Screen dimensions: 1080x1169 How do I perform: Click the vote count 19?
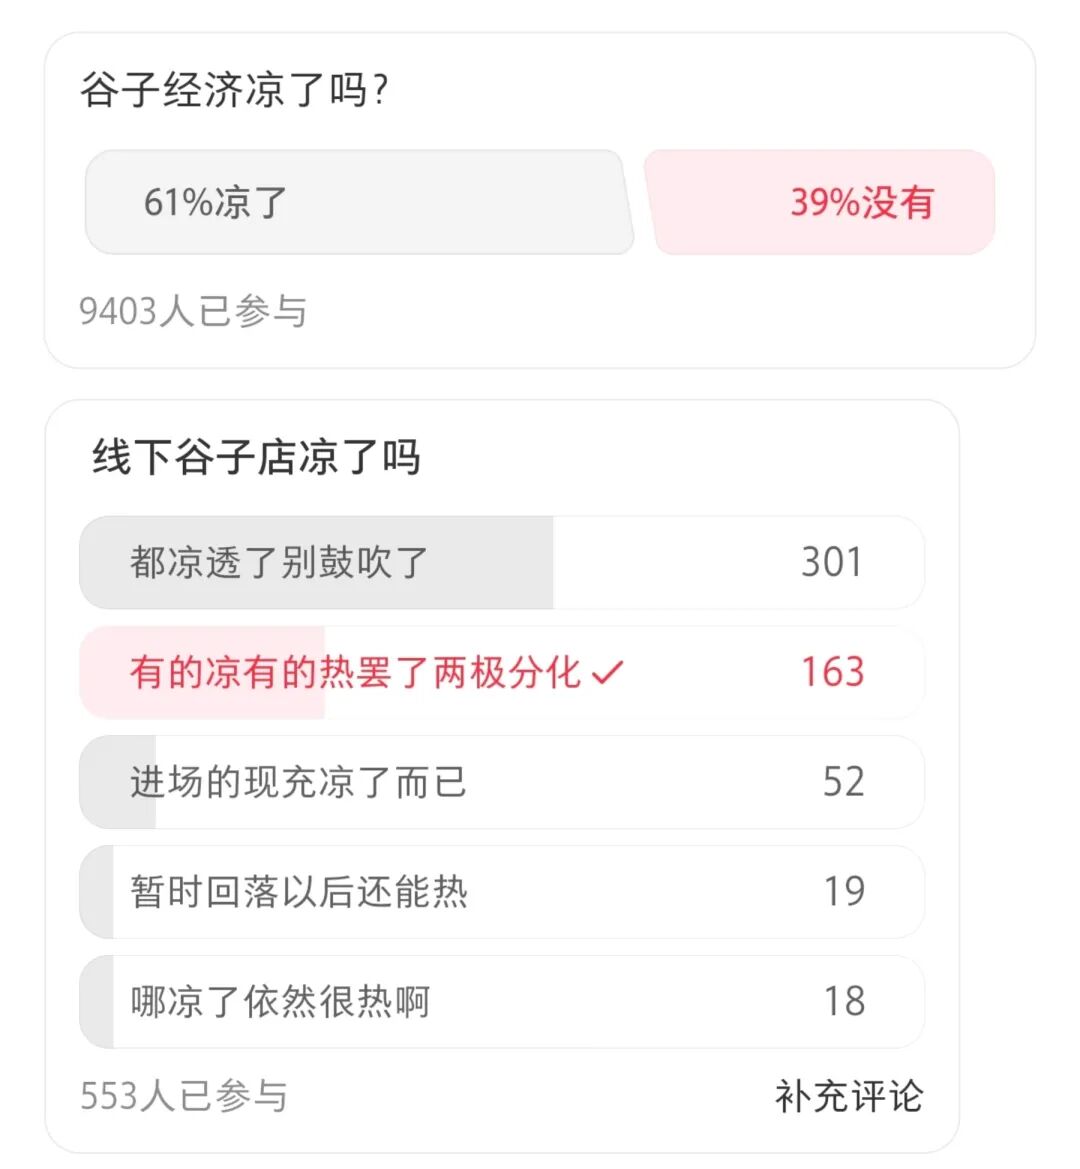coord(843,891)
